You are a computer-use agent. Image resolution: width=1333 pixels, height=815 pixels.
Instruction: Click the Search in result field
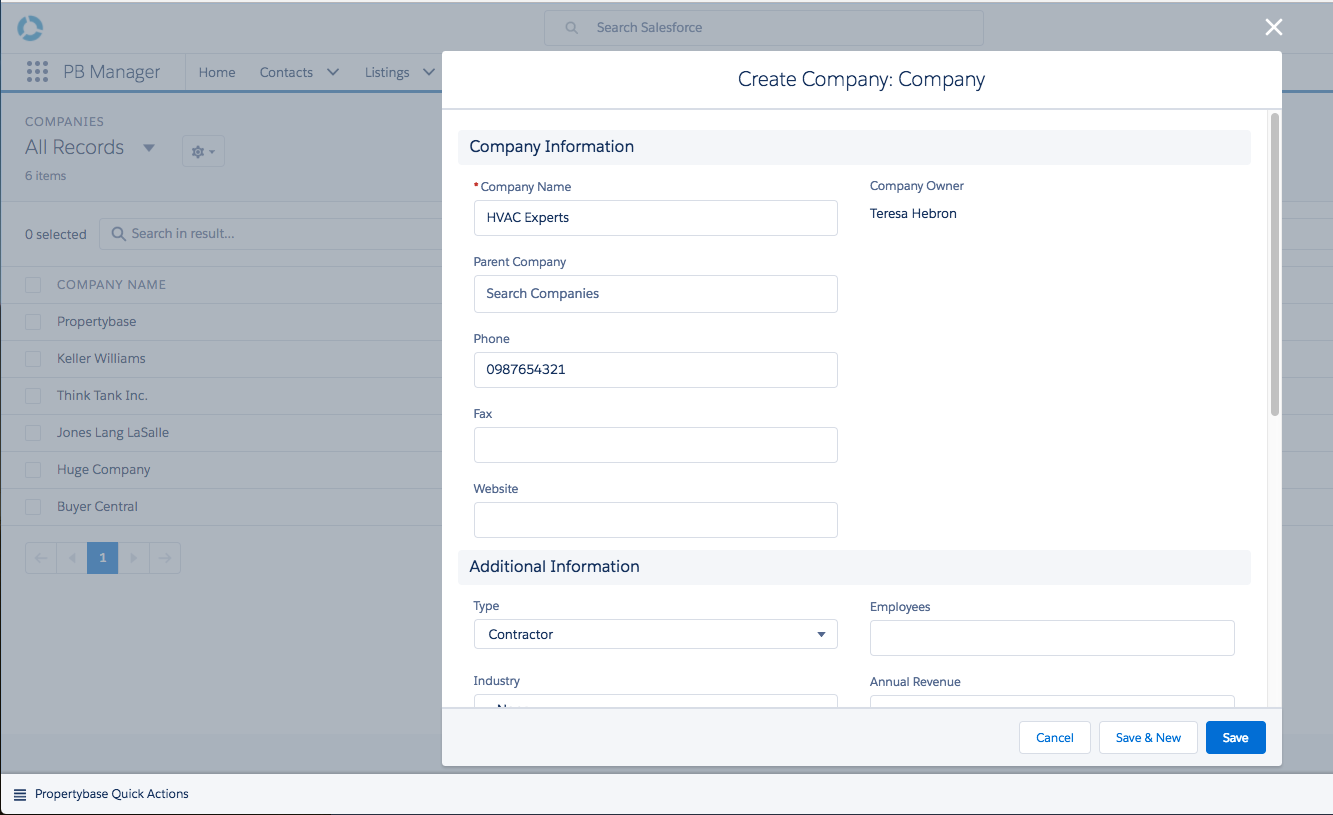click(270, 234)
